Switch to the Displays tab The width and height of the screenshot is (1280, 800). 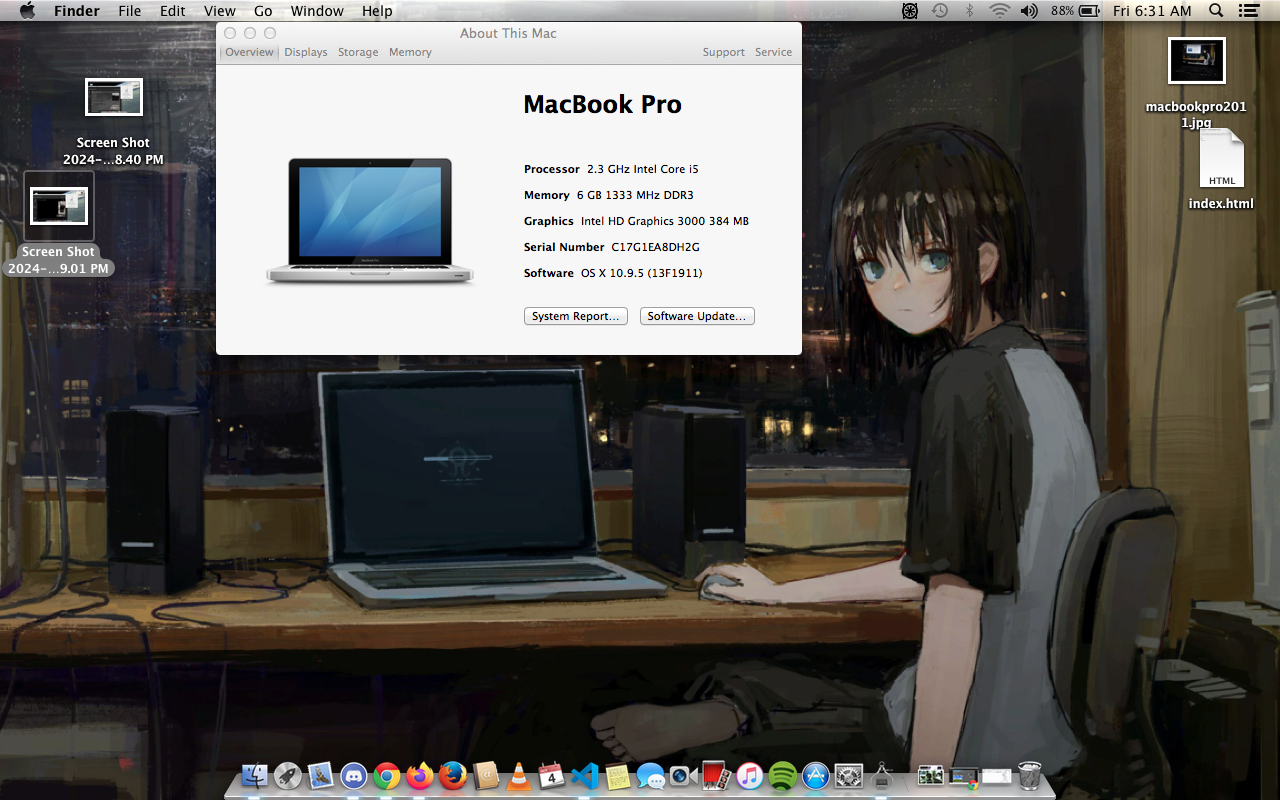[306, 52]
